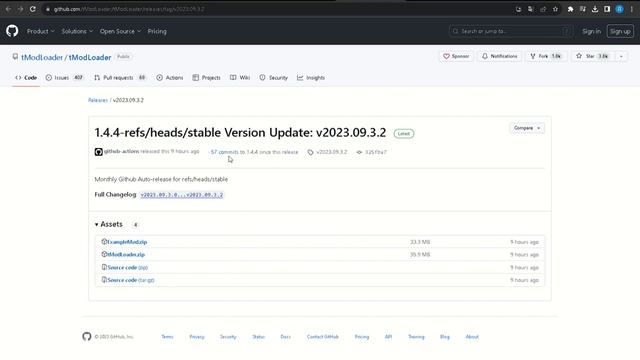Open the tModLoader repository name link
This screenshot has width=640, height=360.
pyautogui.click(x=90, y=57)
